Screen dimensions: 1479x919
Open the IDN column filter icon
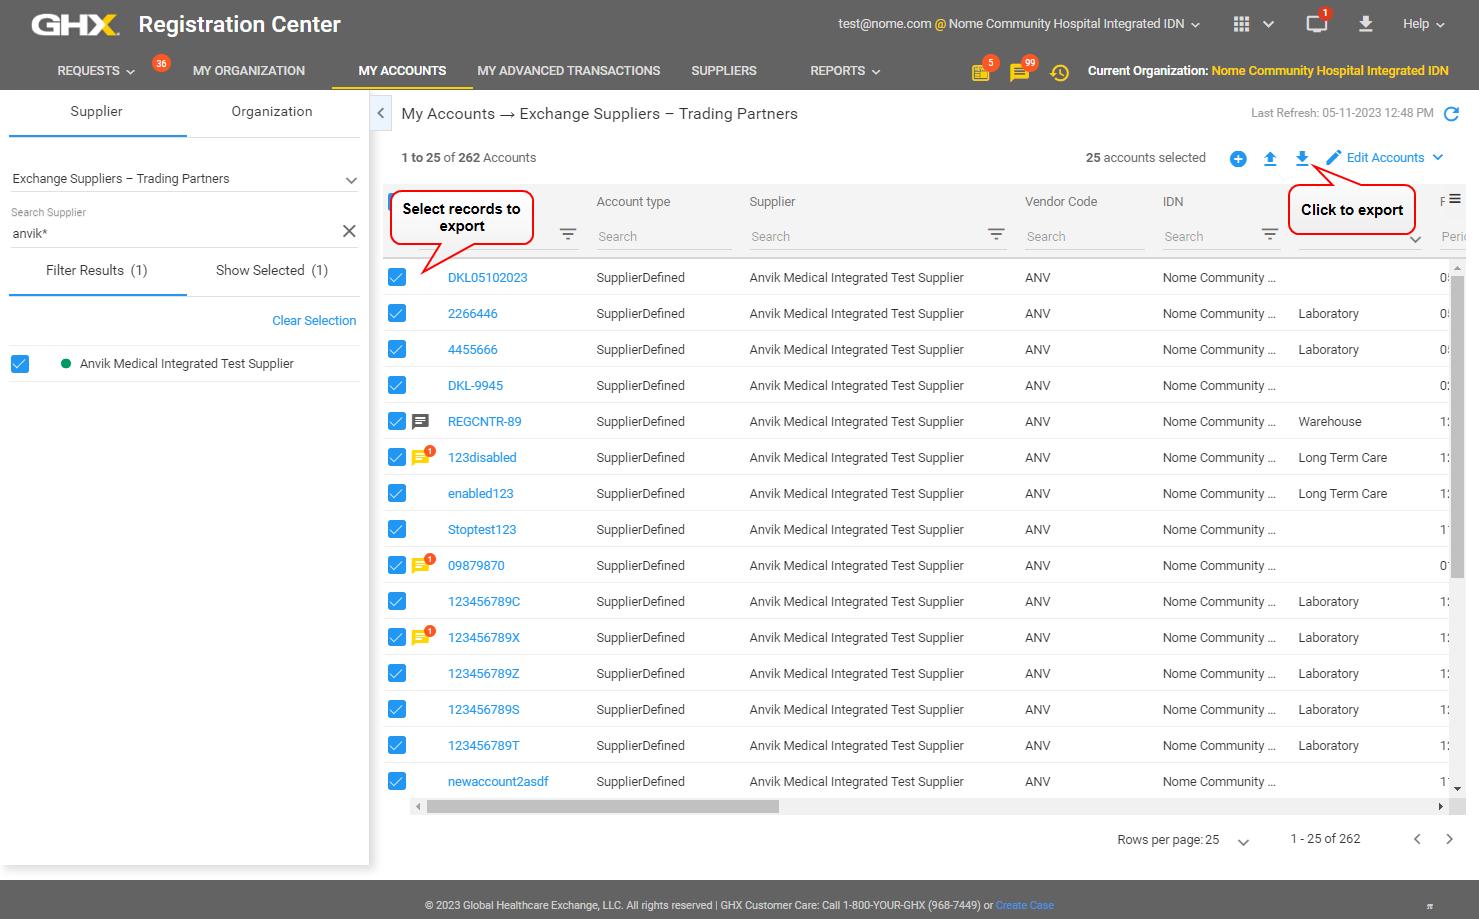click(x=1270, y=234)
